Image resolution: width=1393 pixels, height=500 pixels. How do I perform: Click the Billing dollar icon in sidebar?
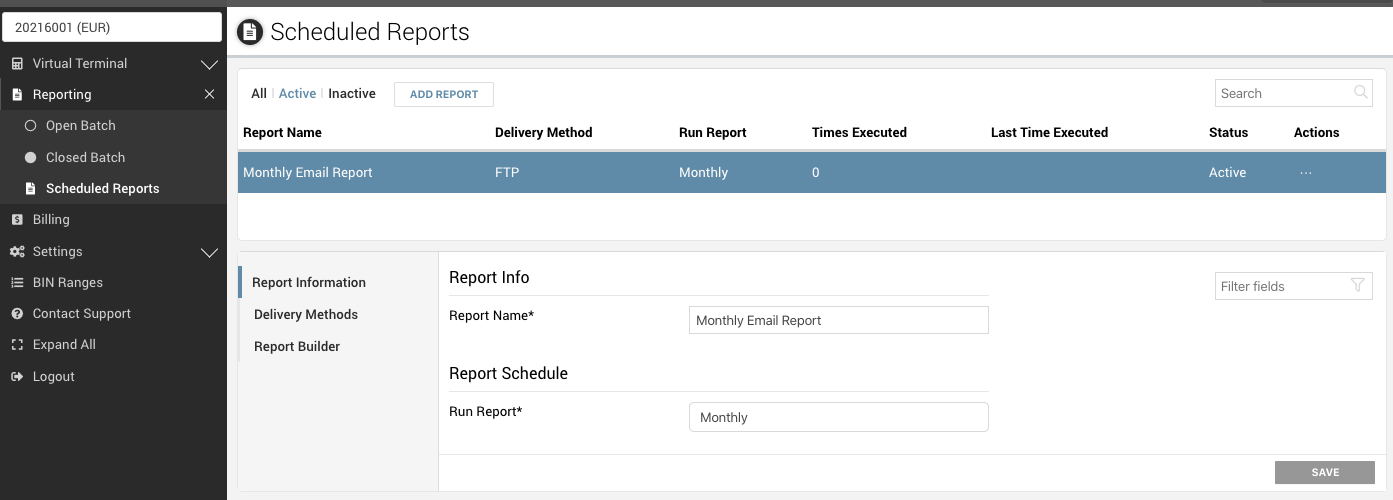click(17, 220)
